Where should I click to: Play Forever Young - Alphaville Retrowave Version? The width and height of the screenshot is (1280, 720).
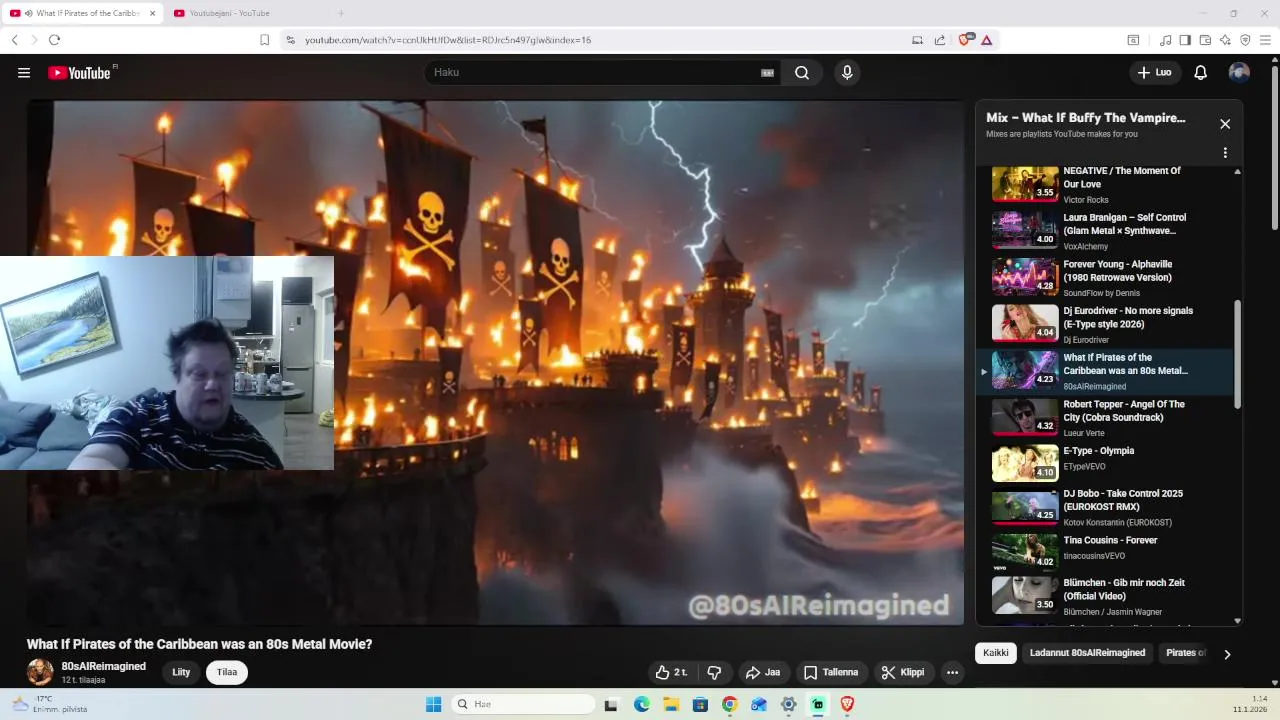tap(1105, 278)
